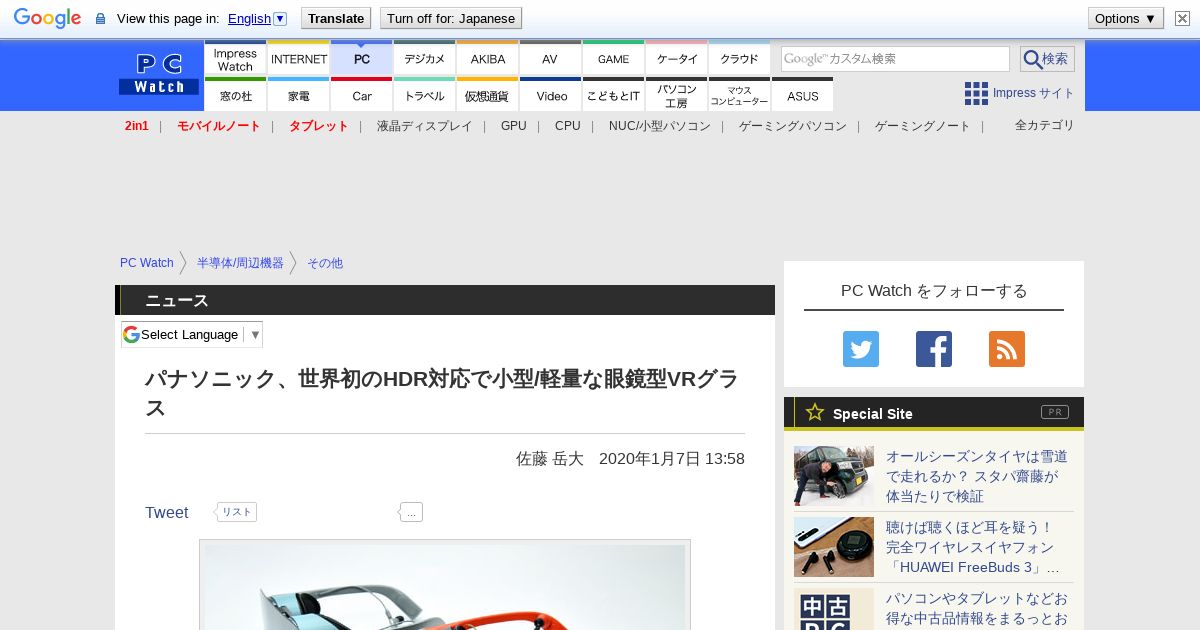Open the Car tab
Screen dimensions: 1200x630
(362, 95)
